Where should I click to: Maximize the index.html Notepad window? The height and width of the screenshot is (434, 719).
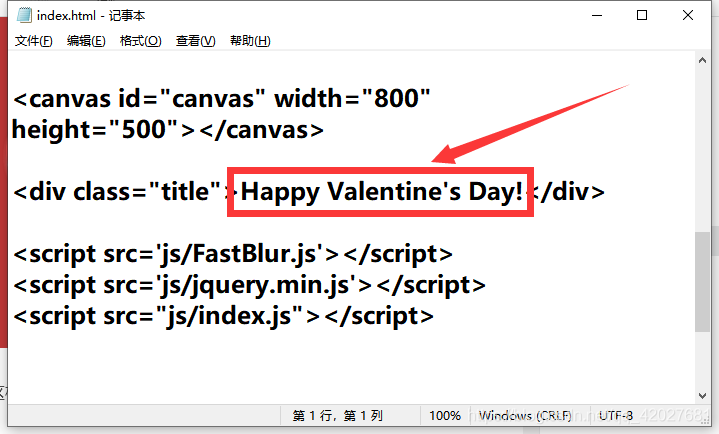pos(642,16)
